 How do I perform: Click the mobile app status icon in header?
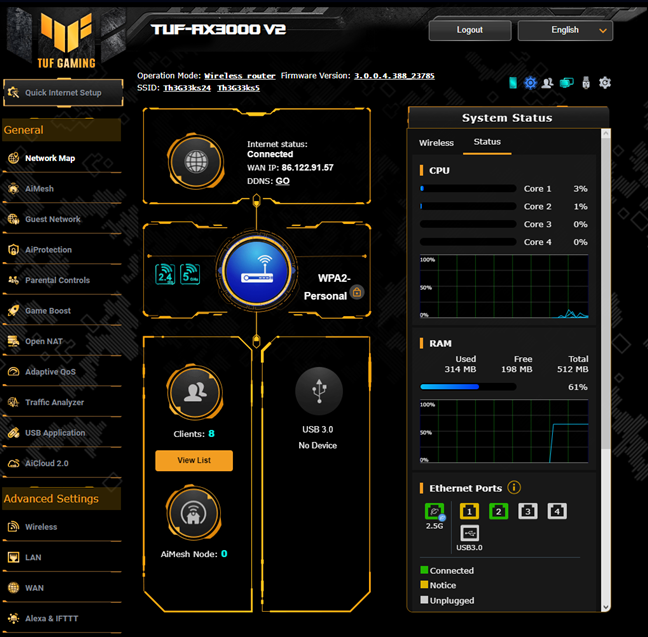[x=513, y=83]
